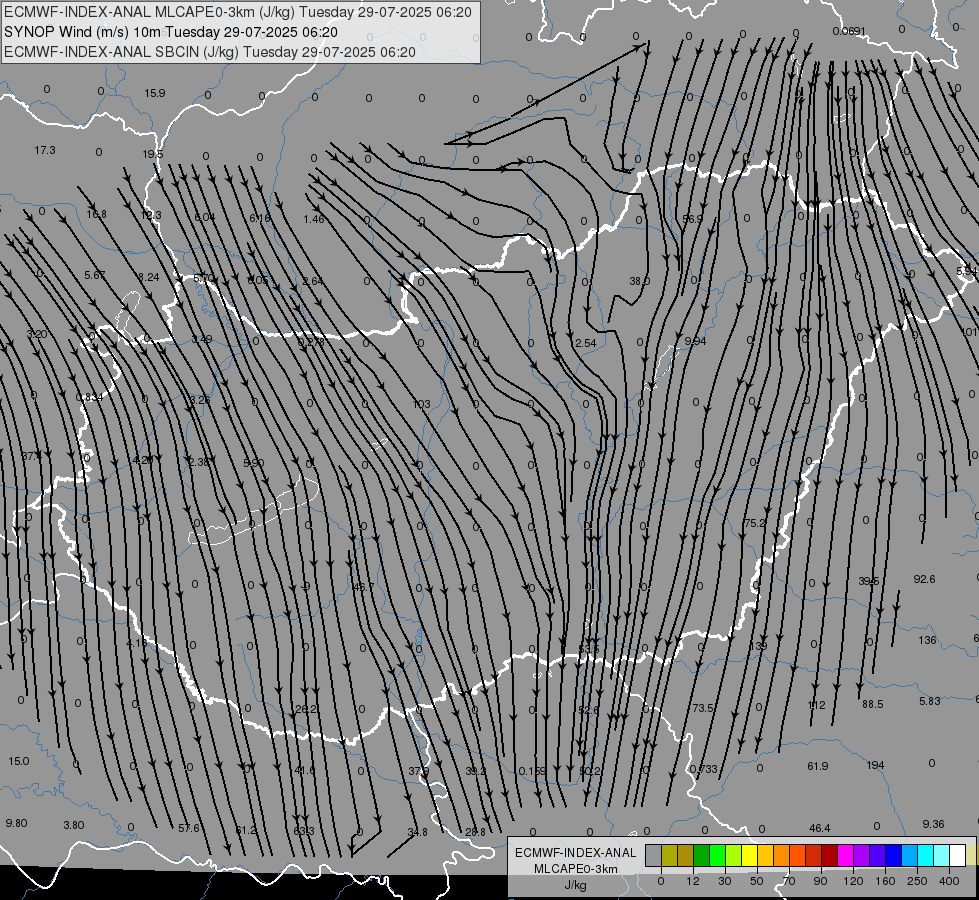Click the 'ECMWF-INDEX-ANAL MLCAPE0-3km' header line
979x900 pixels.
238,12
